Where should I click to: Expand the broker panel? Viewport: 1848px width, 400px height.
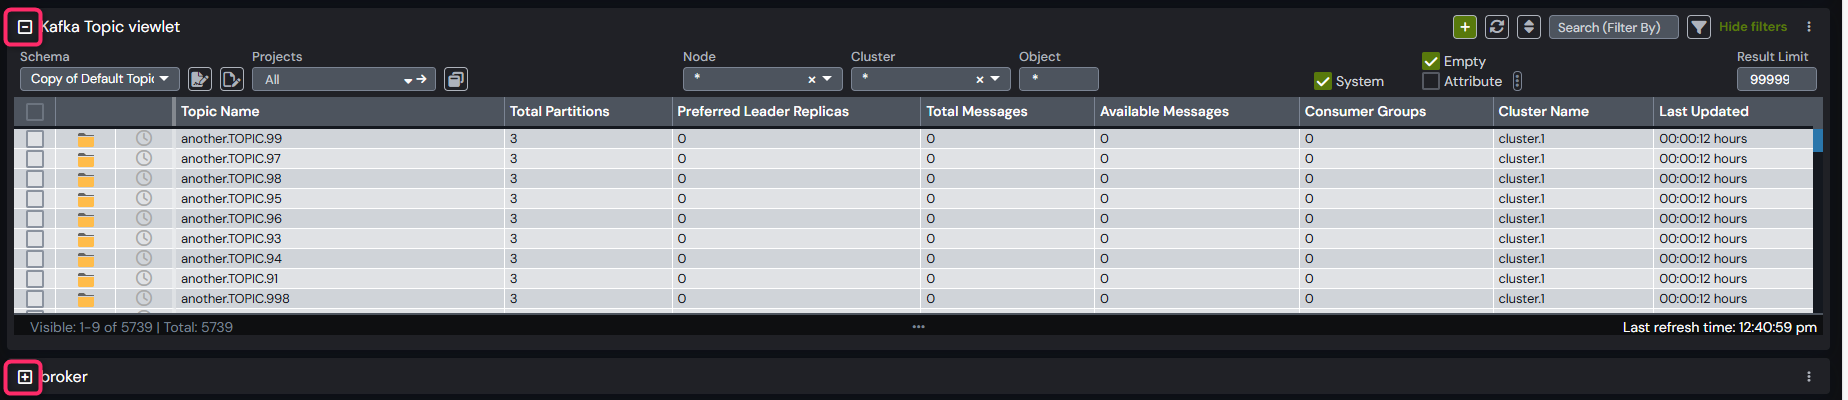(25, 377)
